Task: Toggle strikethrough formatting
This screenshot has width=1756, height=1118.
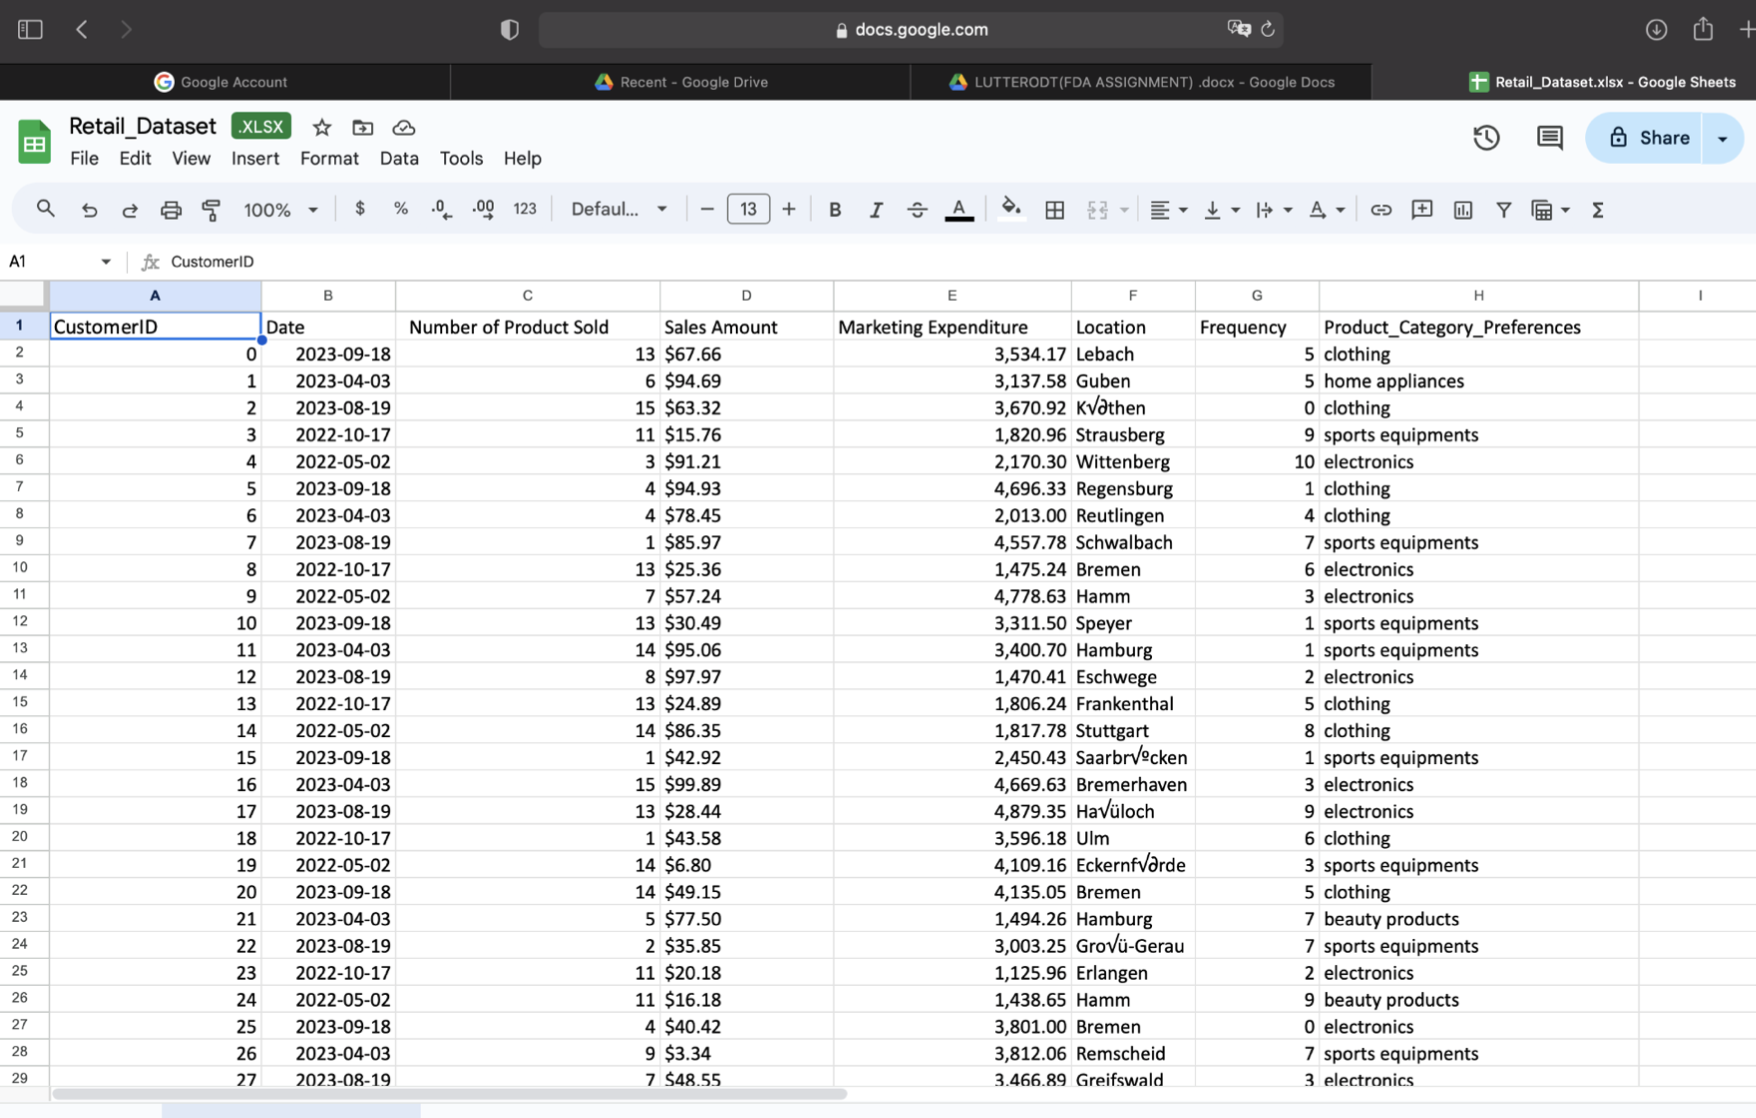Action: 917,210
